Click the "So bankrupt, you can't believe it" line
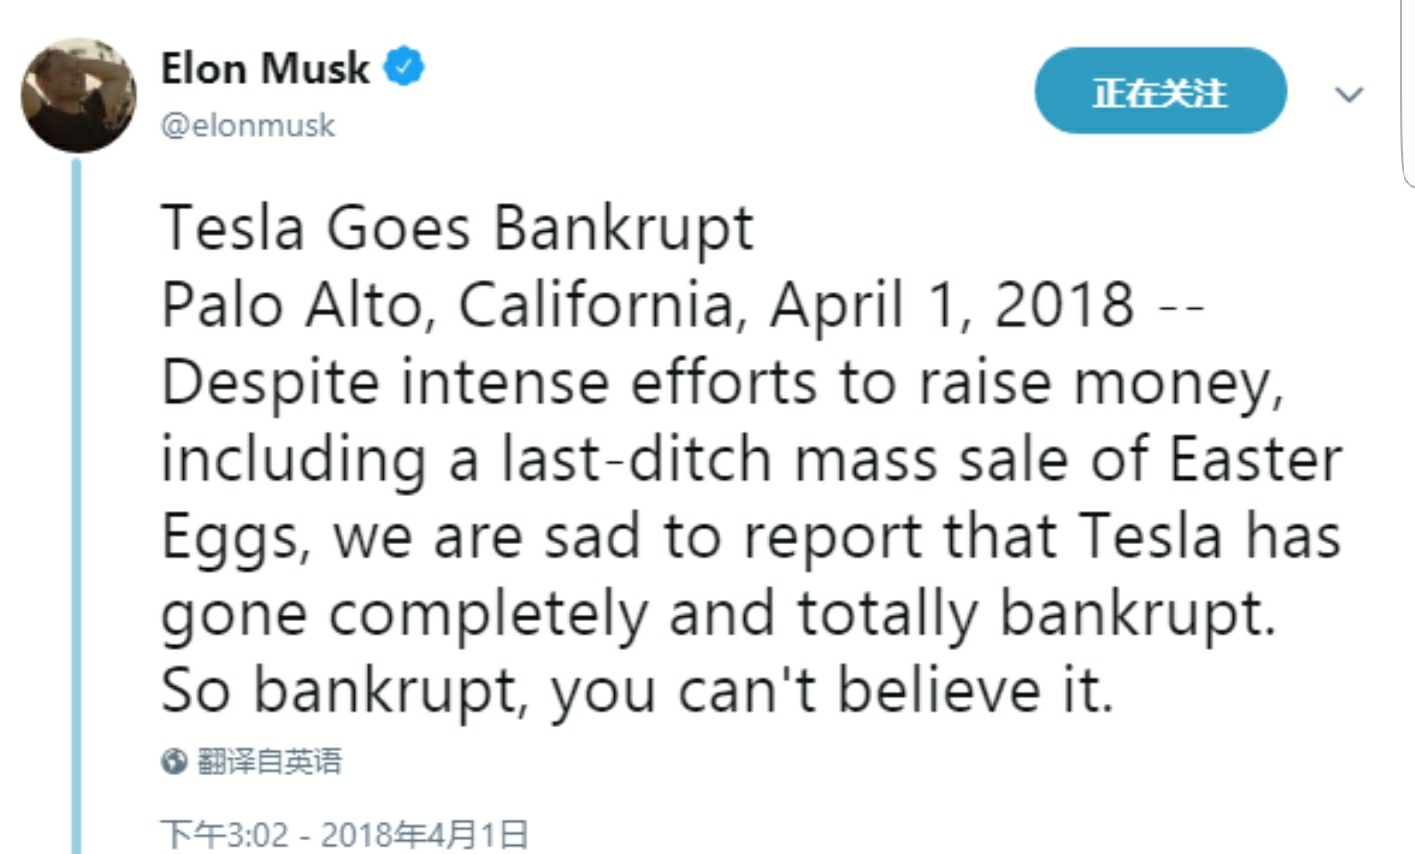1415x854 pixels. pos(637,689)
